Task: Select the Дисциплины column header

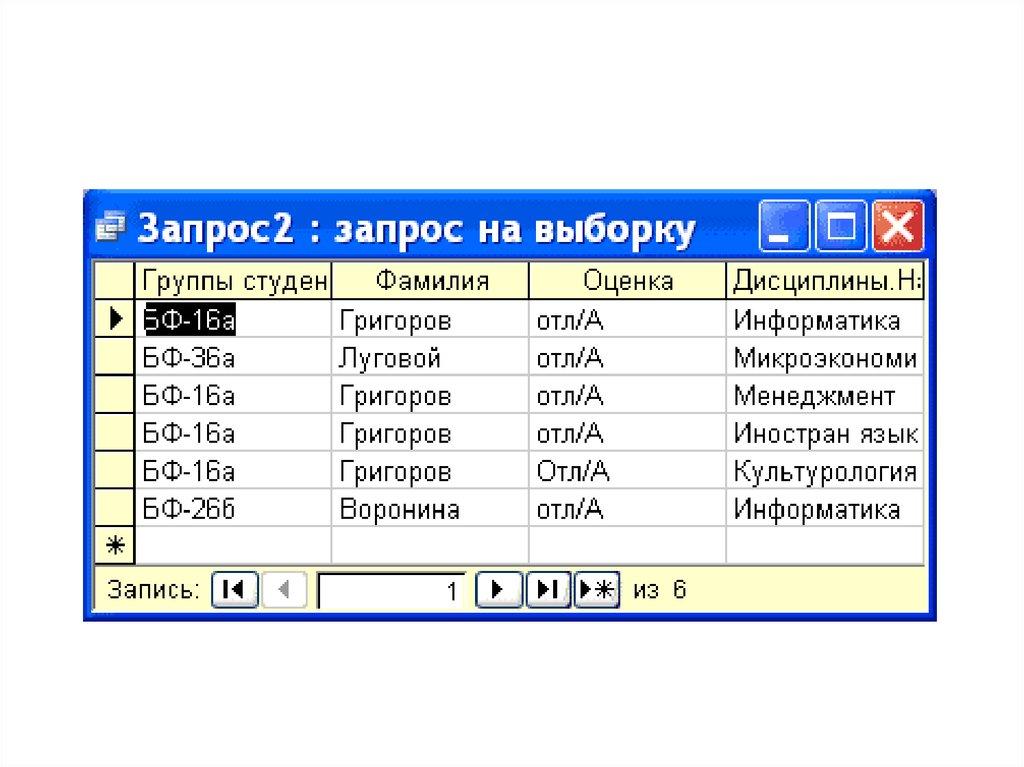Action: point(825,281)
